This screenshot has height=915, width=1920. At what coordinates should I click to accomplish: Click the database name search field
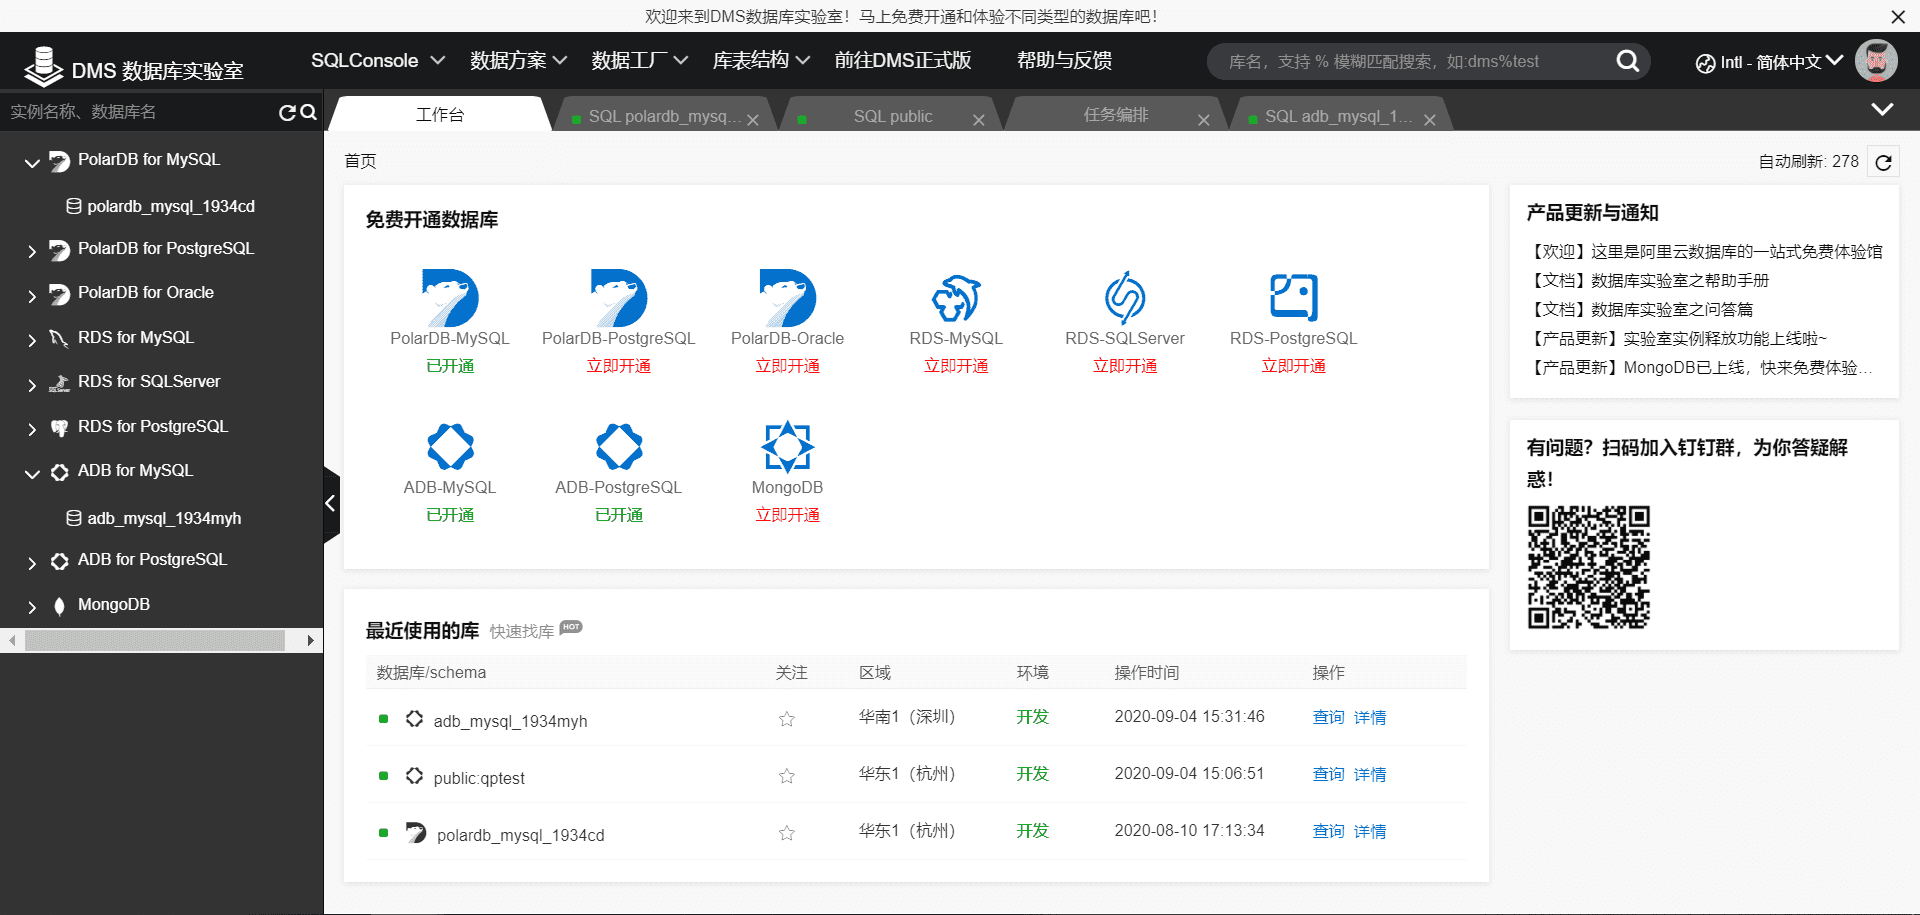coord(1410,61)
